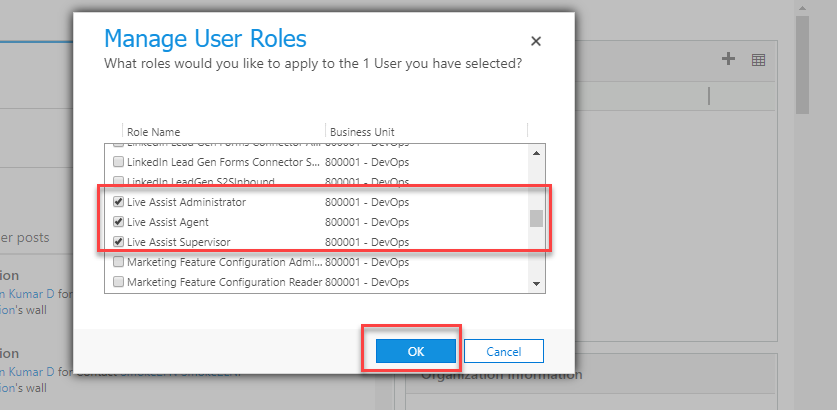Click OK to apply roles
Screen dimensions: 837x410
pos(416,351)
